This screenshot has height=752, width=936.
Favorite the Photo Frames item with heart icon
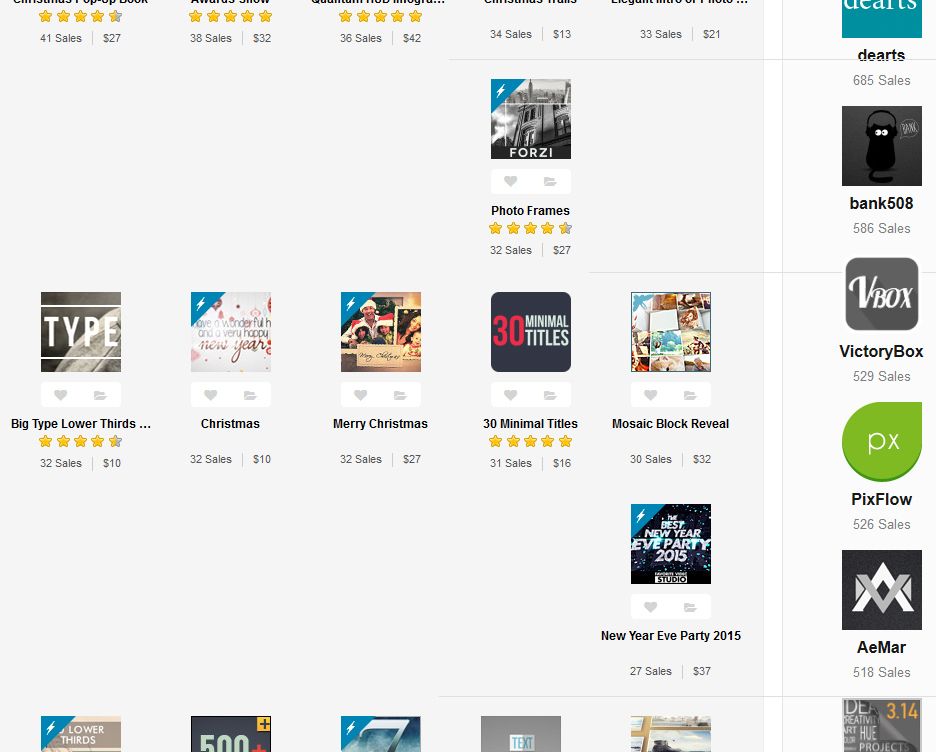point(510,181)
